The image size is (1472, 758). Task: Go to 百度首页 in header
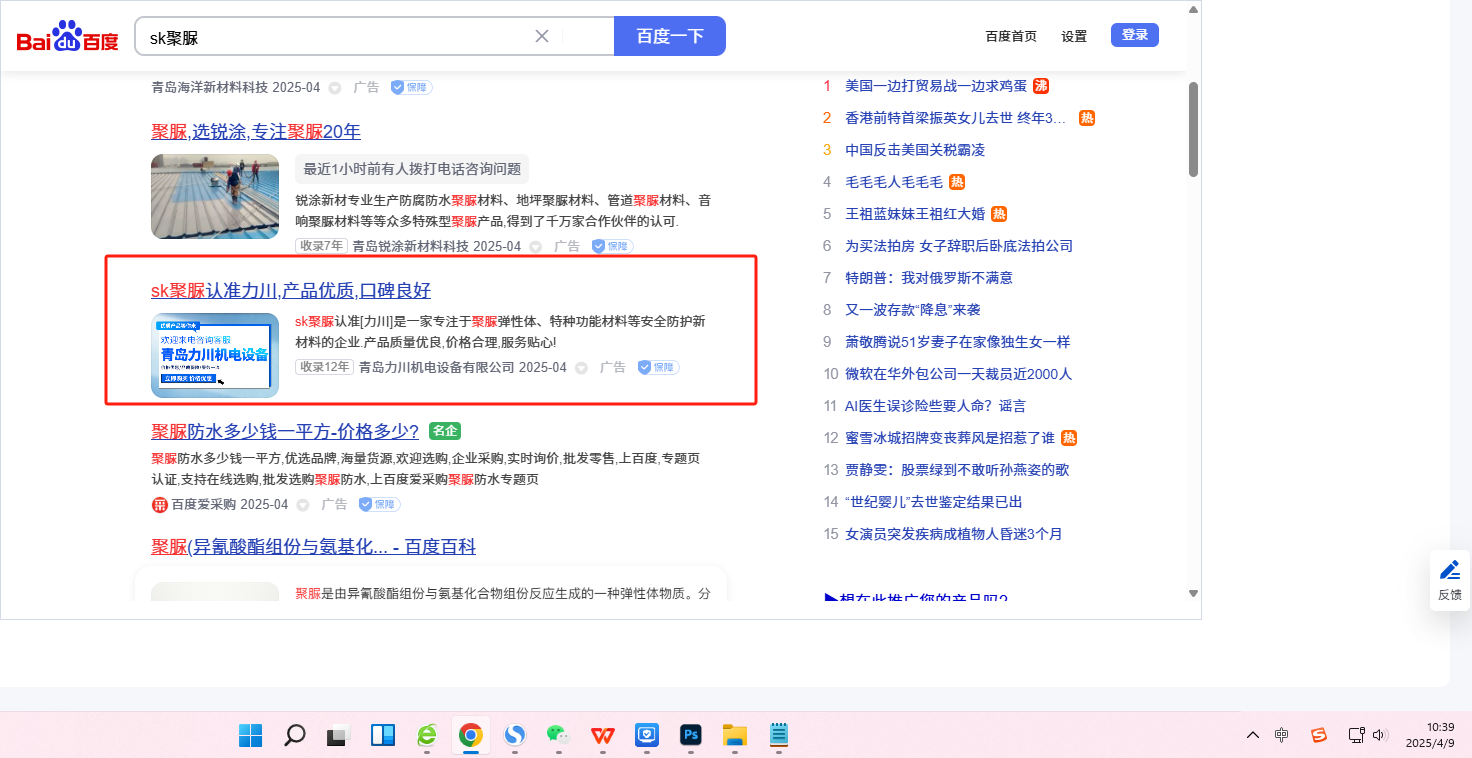coord(1011,36)
